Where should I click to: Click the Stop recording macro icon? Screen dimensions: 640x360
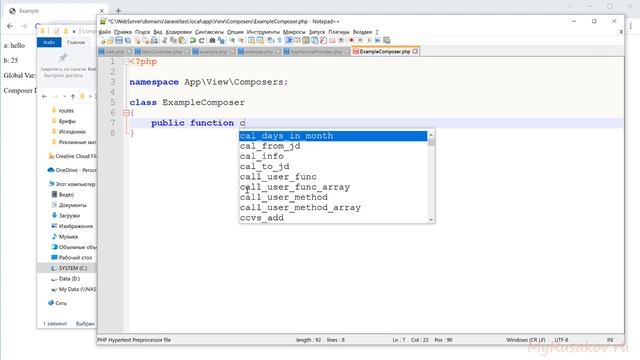[360, 40]
